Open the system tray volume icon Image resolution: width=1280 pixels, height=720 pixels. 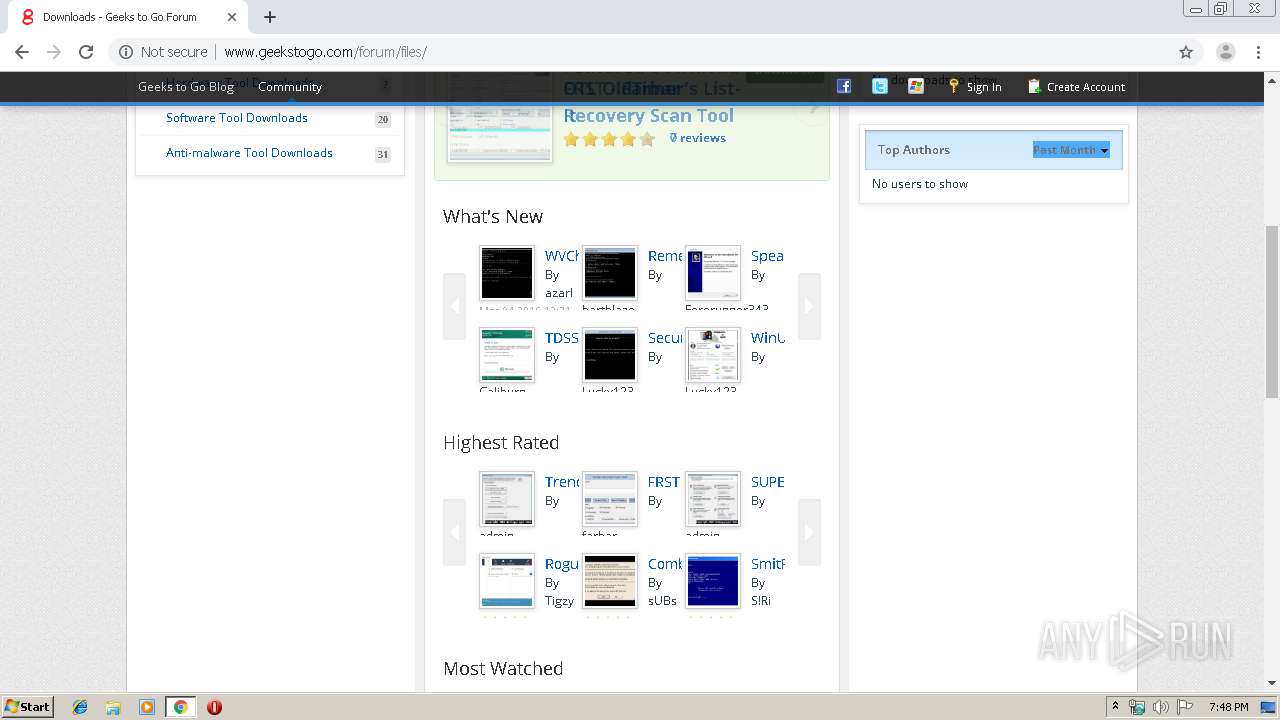[x=1160, y=707]
